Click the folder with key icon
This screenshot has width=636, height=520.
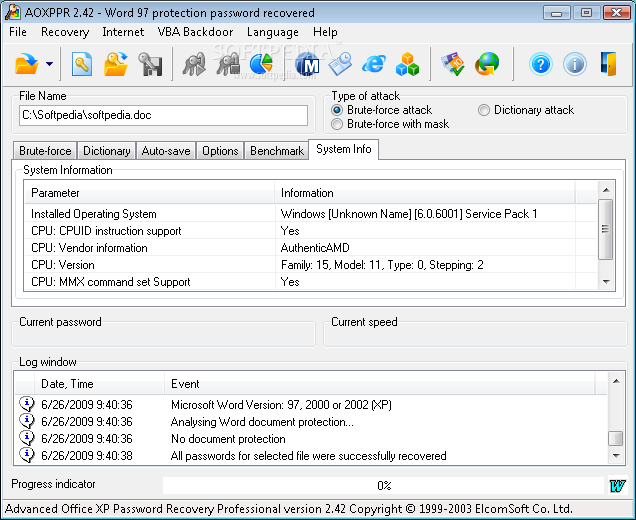116,64
